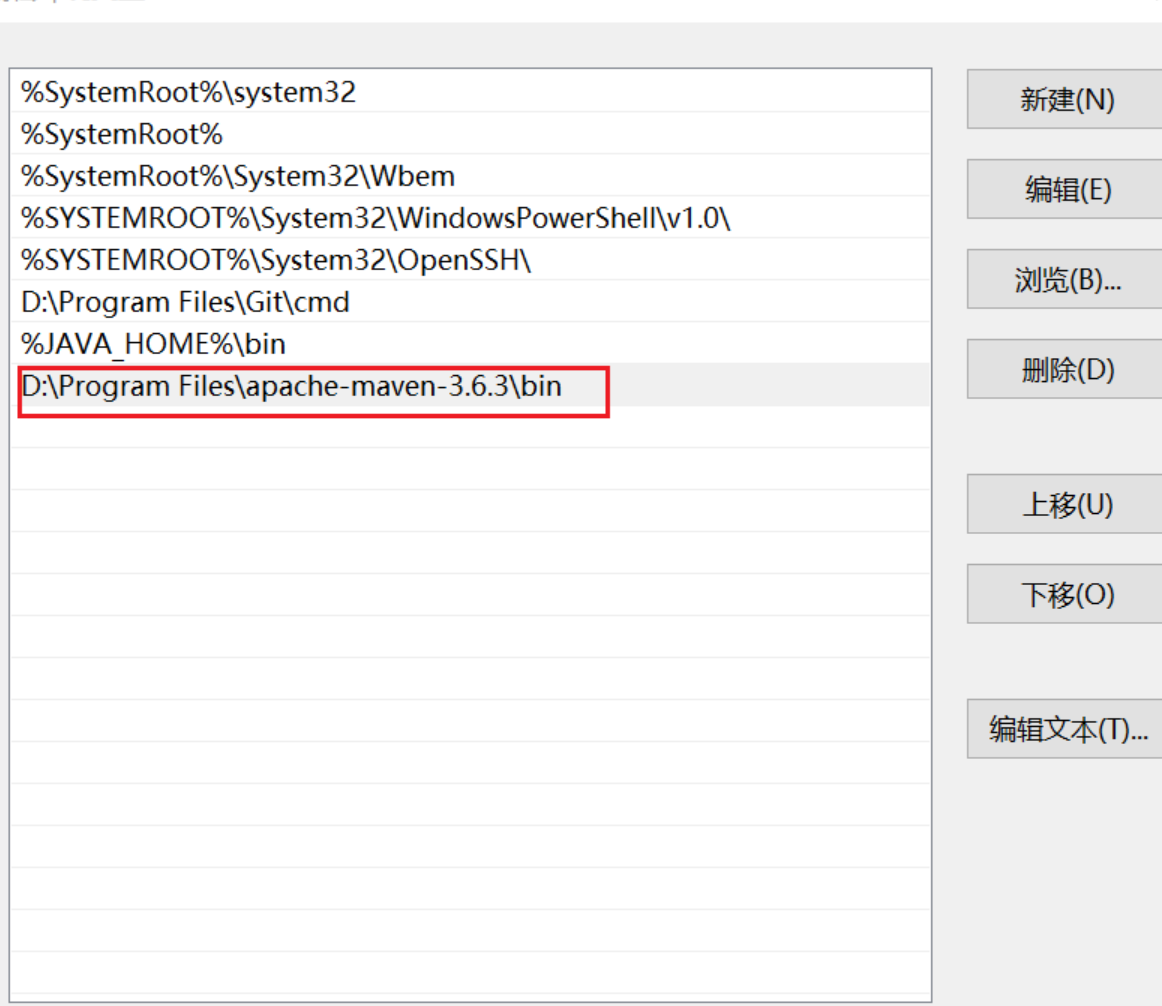Select the System32\OpenSSH\ path row
Viewport: 1162px width, 1006px height.
click(x=471, y=260)
